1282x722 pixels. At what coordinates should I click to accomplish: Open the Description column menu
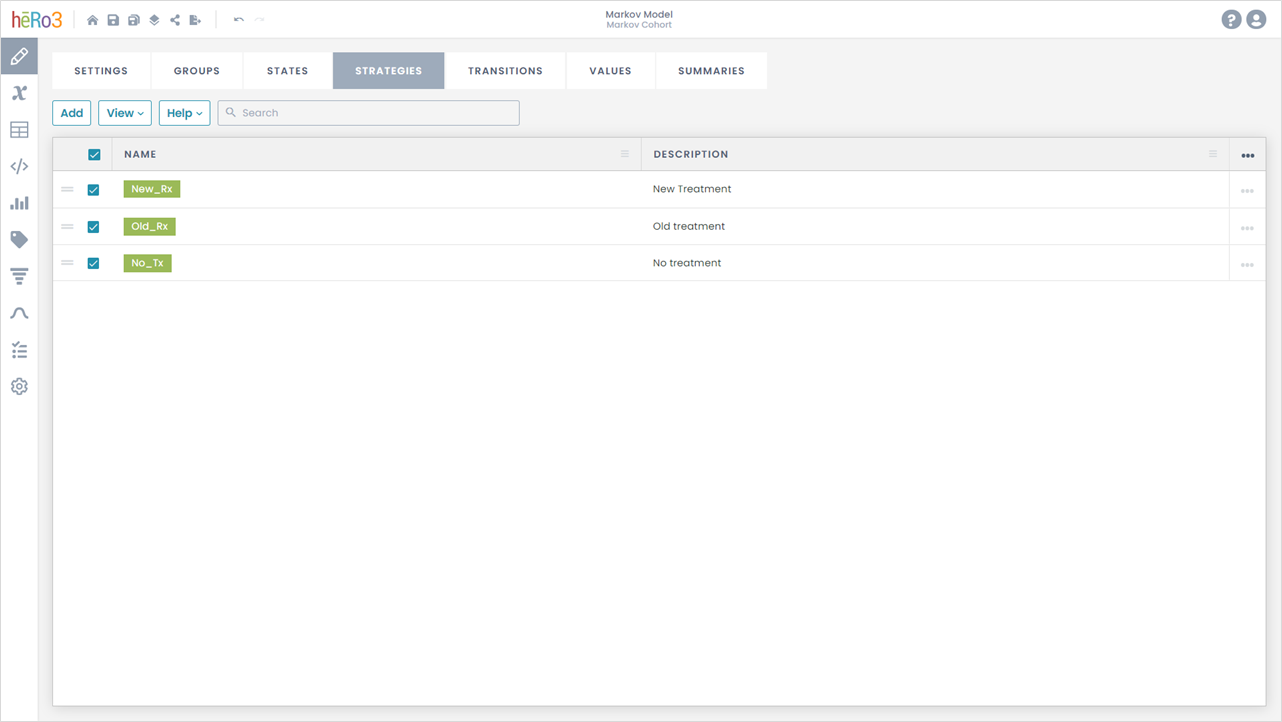pos(1213,154)
